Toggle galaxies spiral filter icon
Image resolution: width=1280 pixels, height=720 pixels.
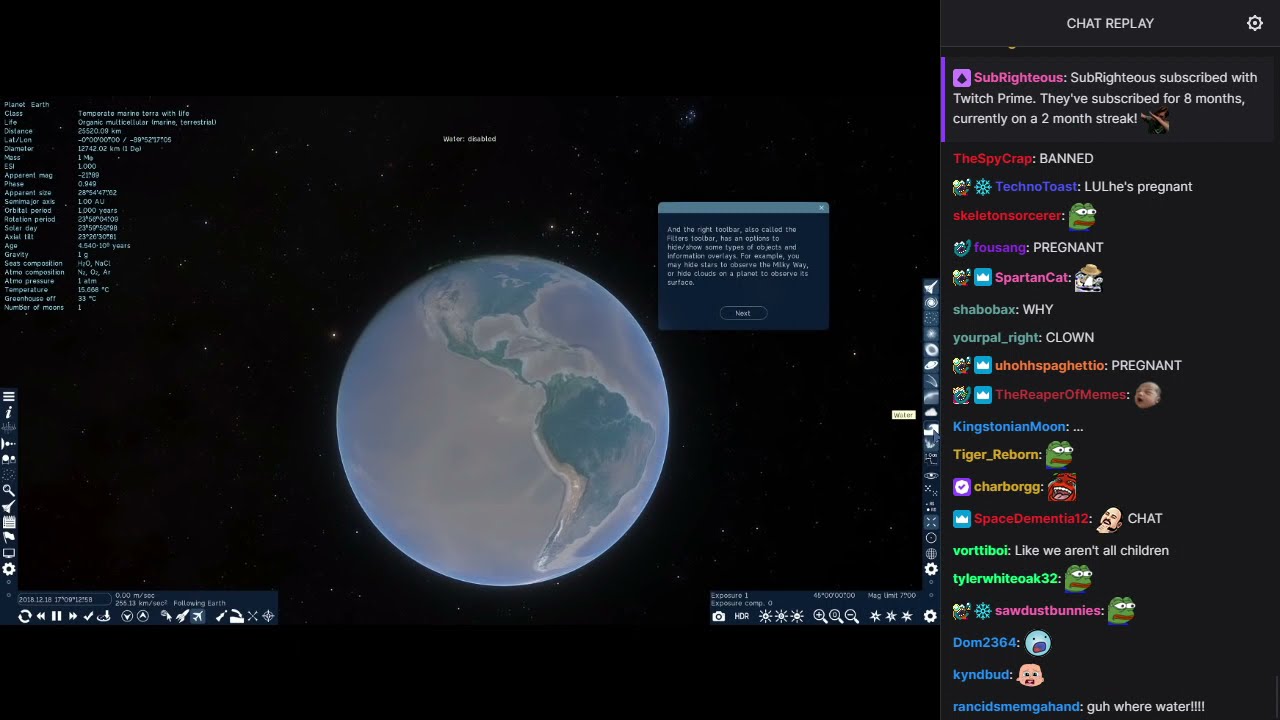pos(931,302)
